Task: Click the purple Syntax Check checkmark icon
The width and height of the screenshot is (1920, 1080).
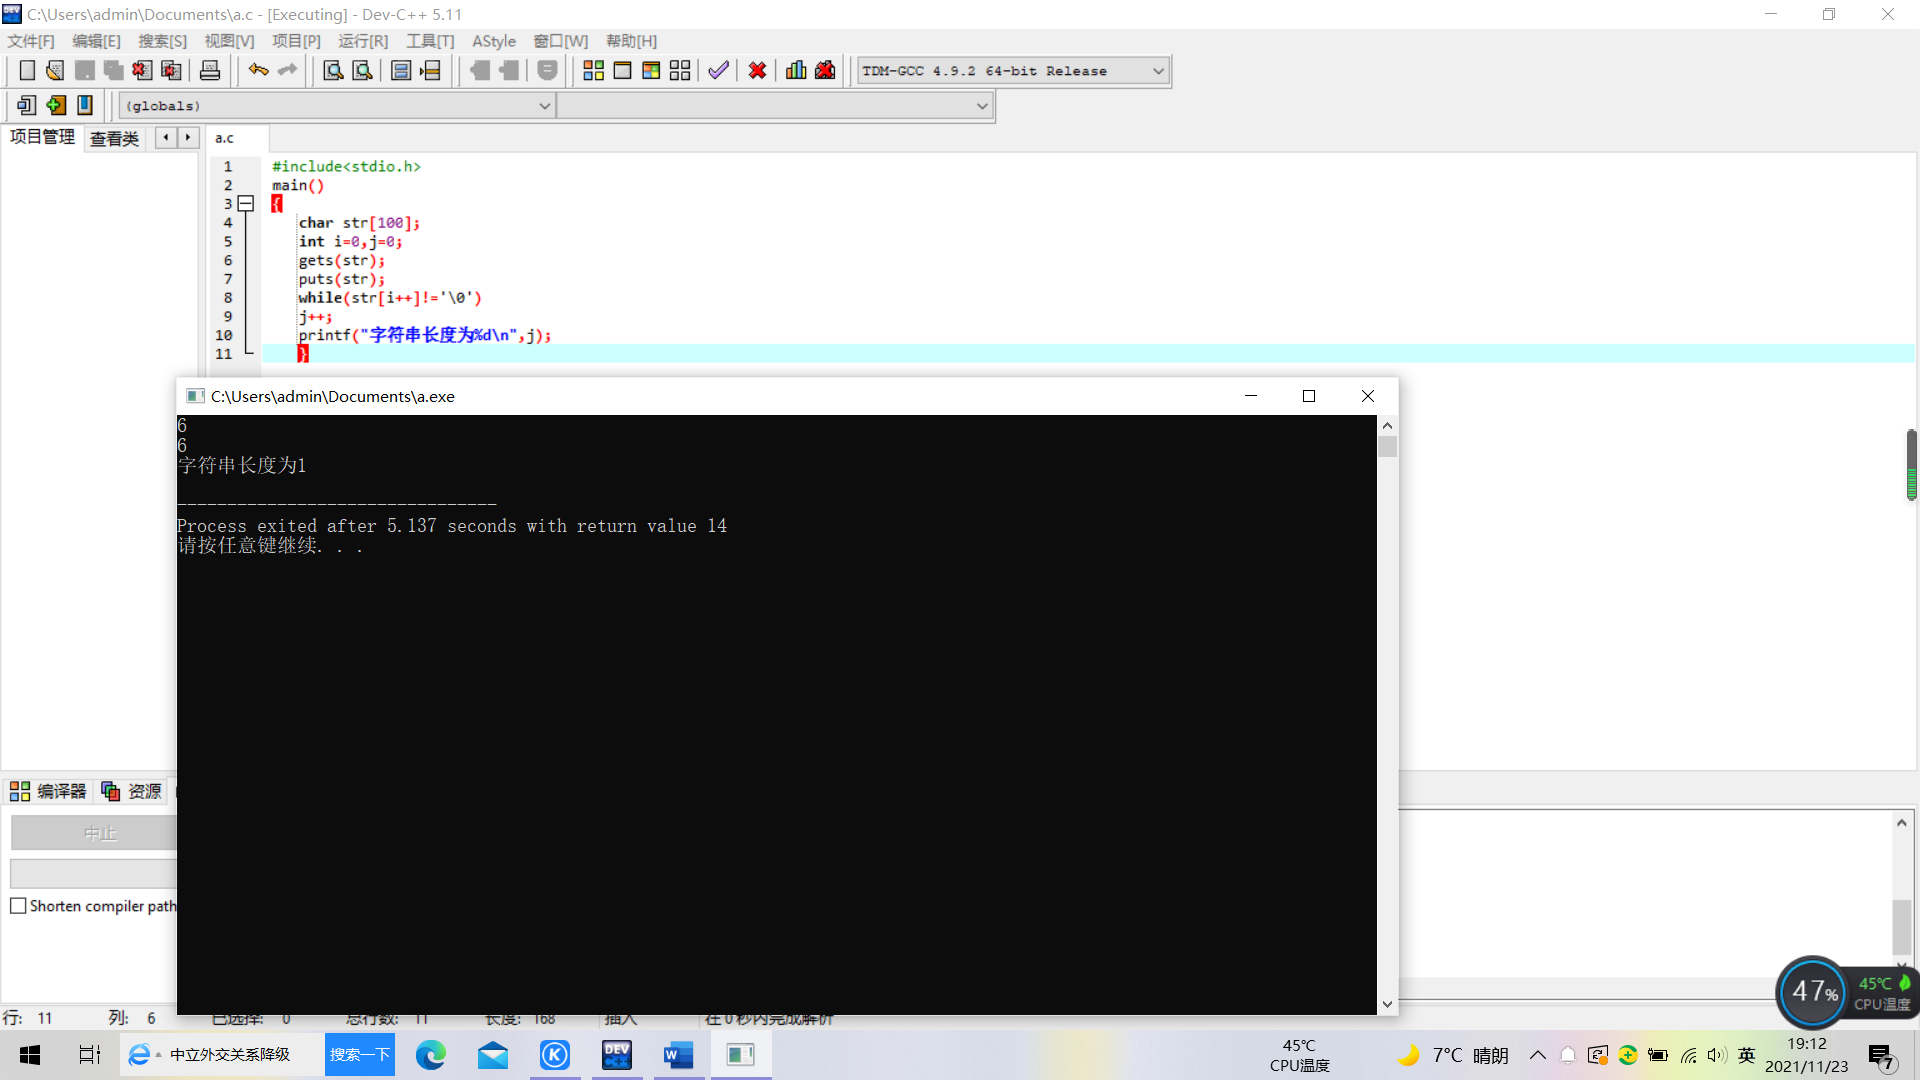Action: pyautogui.click(x=718, y=71)
